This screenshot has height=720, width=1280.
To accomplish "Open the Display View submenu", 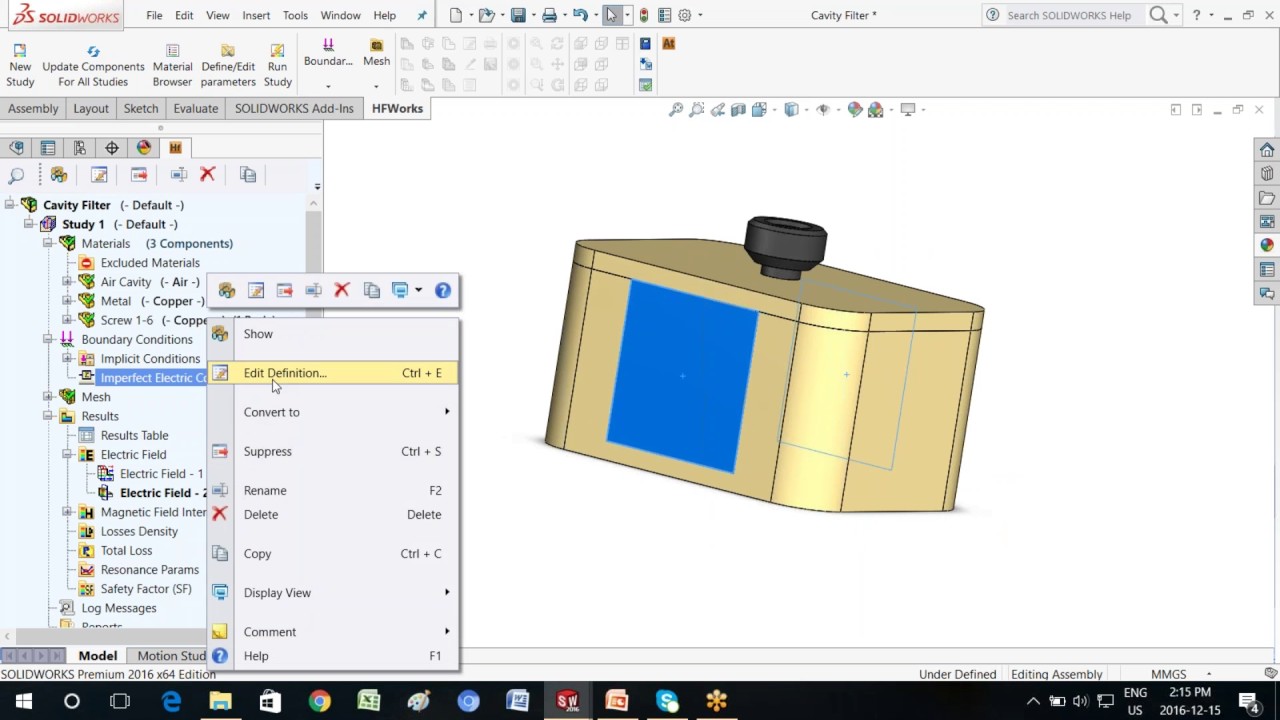I will tap(333, 592).
